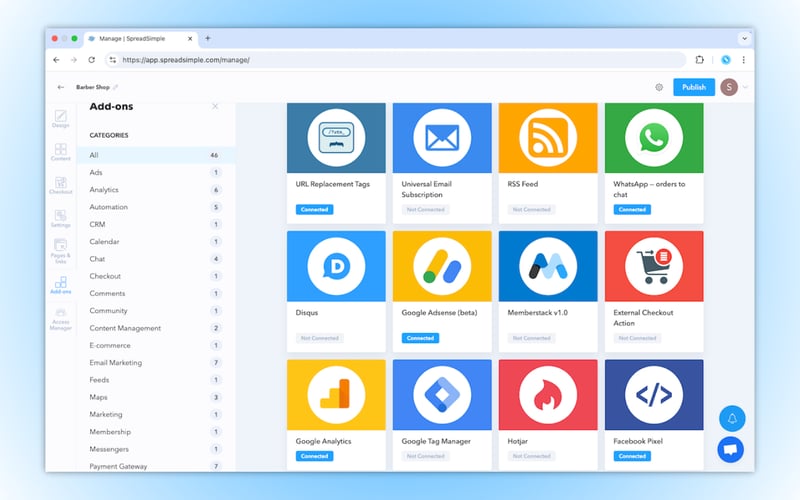Choose the Content Management category

tap(156, 328)
